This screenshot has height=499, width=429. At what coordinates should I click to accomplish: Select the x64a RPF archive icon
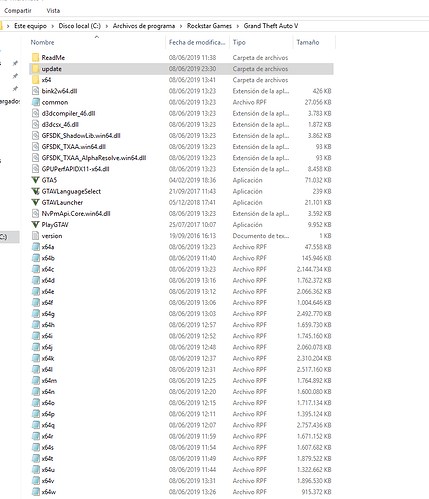(36, 247)
